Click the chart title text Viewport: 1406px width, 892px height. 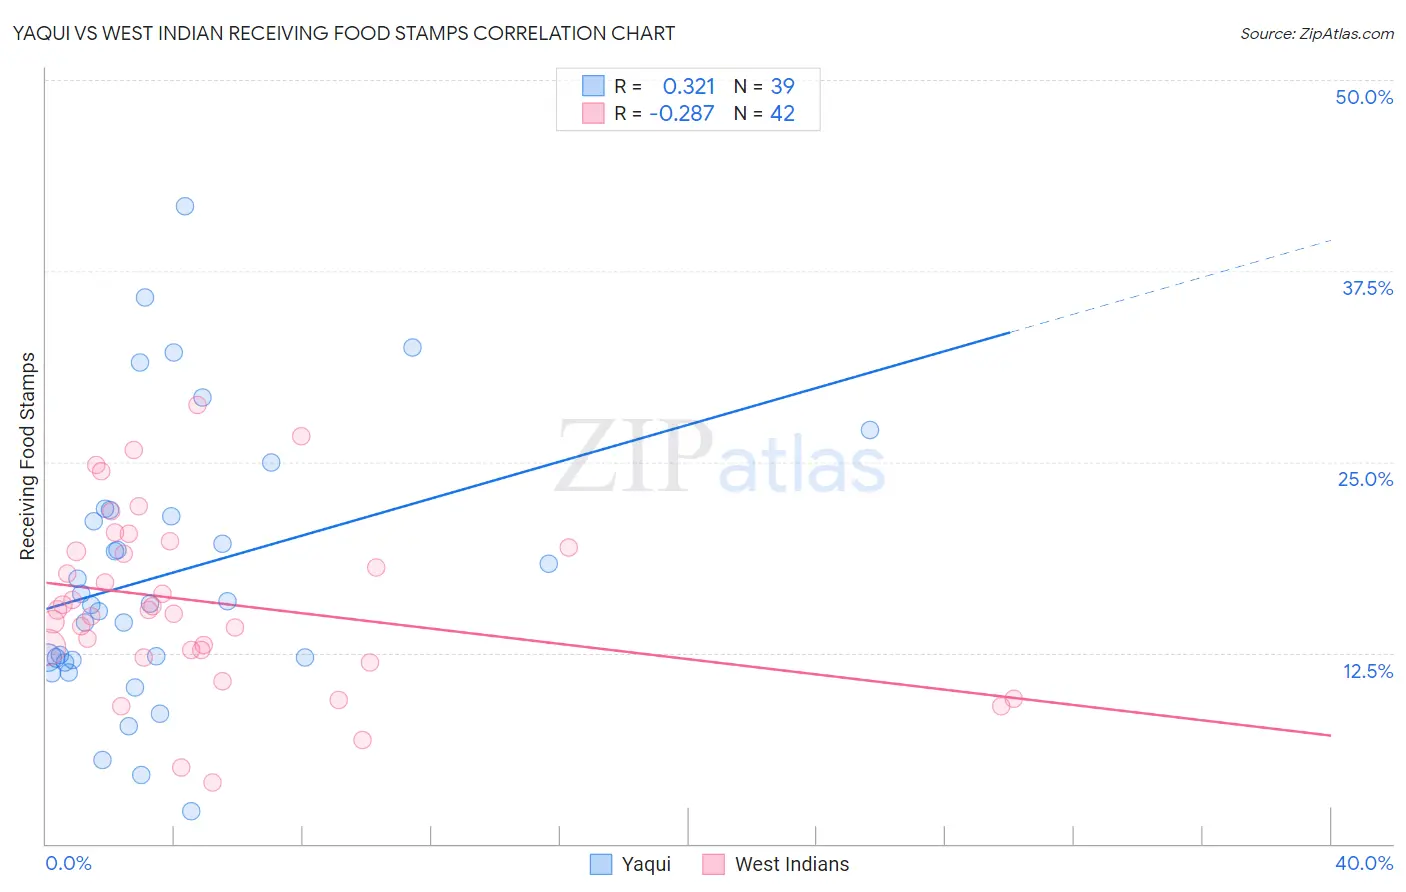coord(344,33)
